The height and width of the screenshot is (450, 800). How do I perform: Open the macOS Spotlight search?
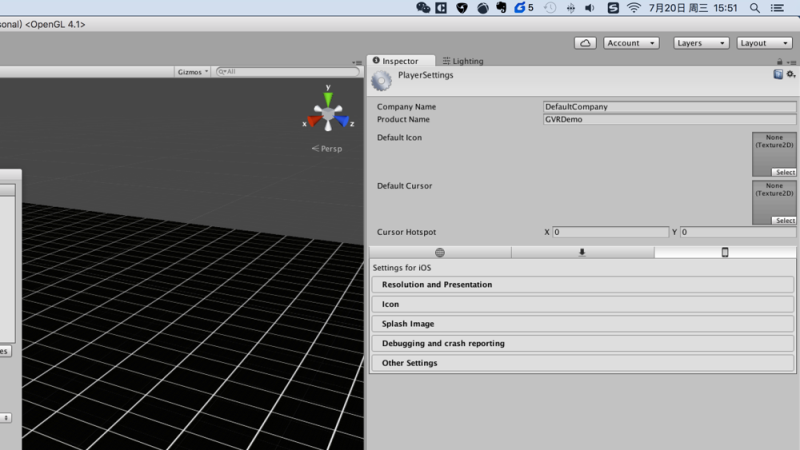[755, 8]
